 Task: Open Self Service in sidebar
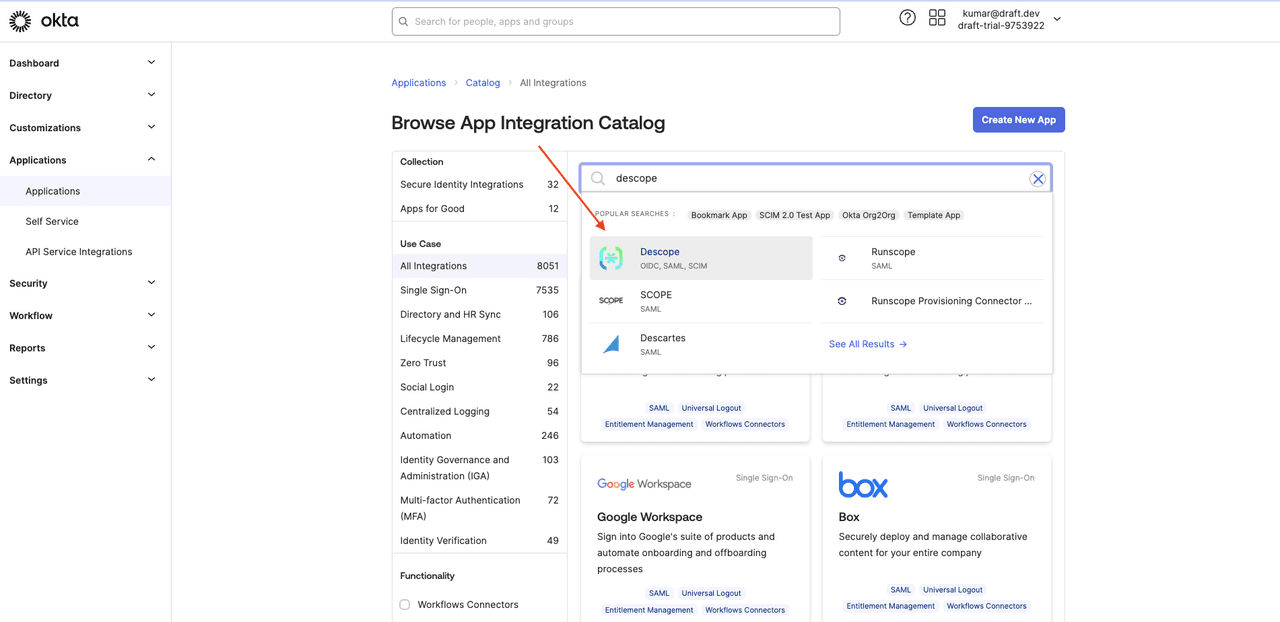52,222
